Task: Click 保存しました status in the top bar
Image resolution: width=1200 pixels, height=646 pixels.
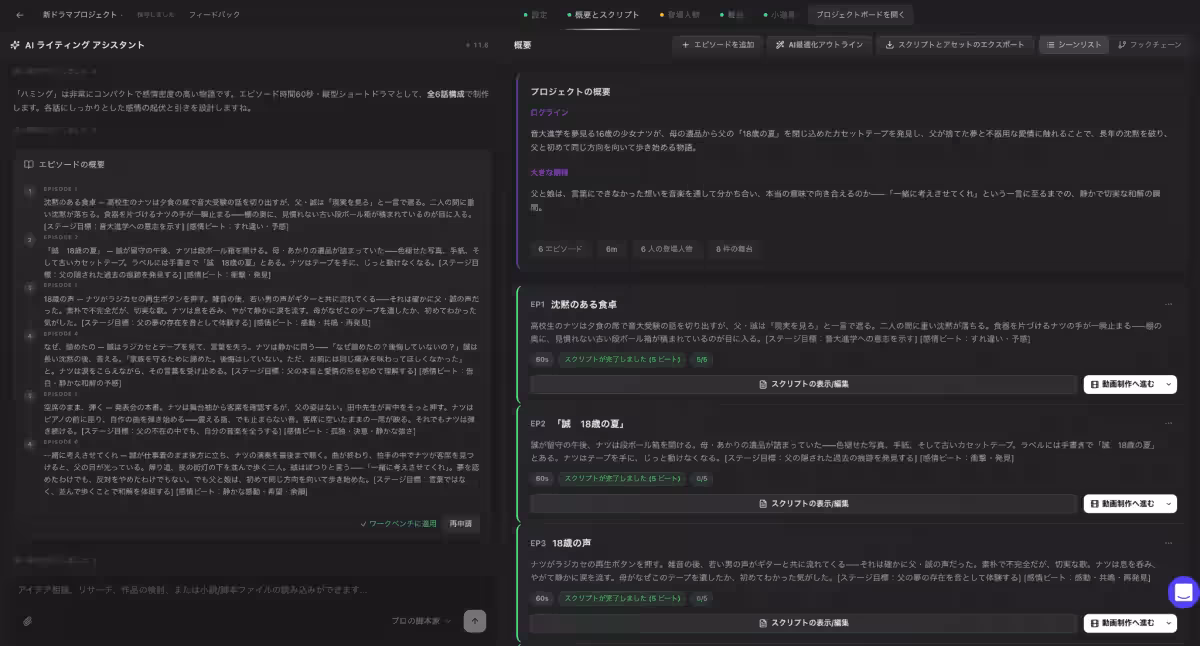Action: pos(155,15)
